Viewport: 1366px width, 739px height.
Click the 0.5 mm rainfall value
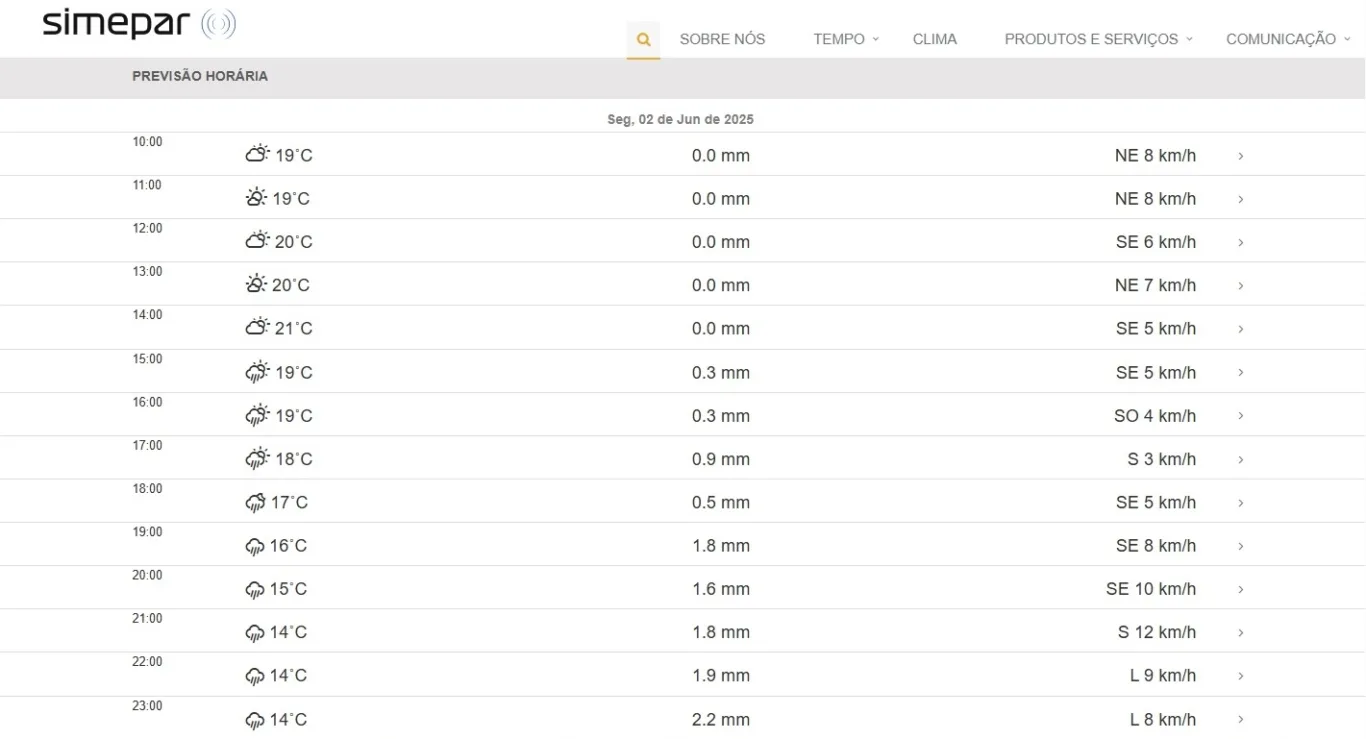721,502
